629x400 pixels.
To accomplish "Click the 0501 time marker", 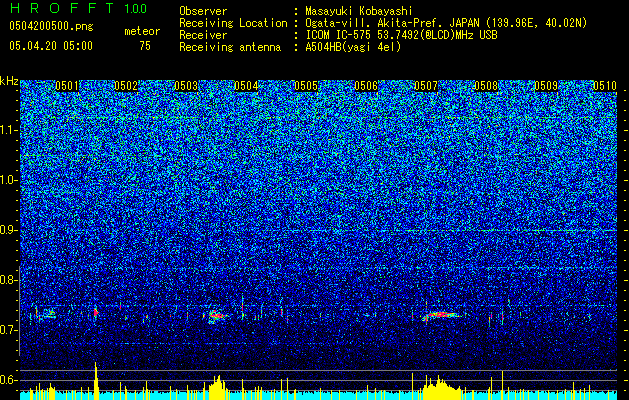I will tap(67, 86).
